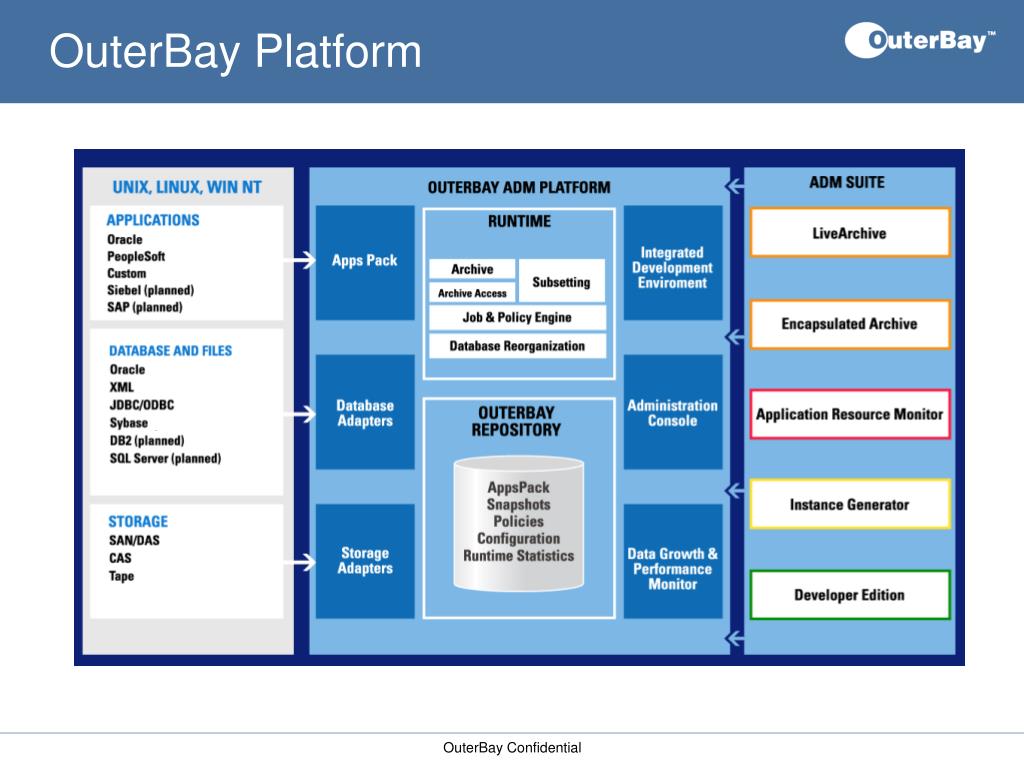Screen dimensions: 1024x768
Task: Click the OuterBay Confidential footer text
Action: (512, 748)
